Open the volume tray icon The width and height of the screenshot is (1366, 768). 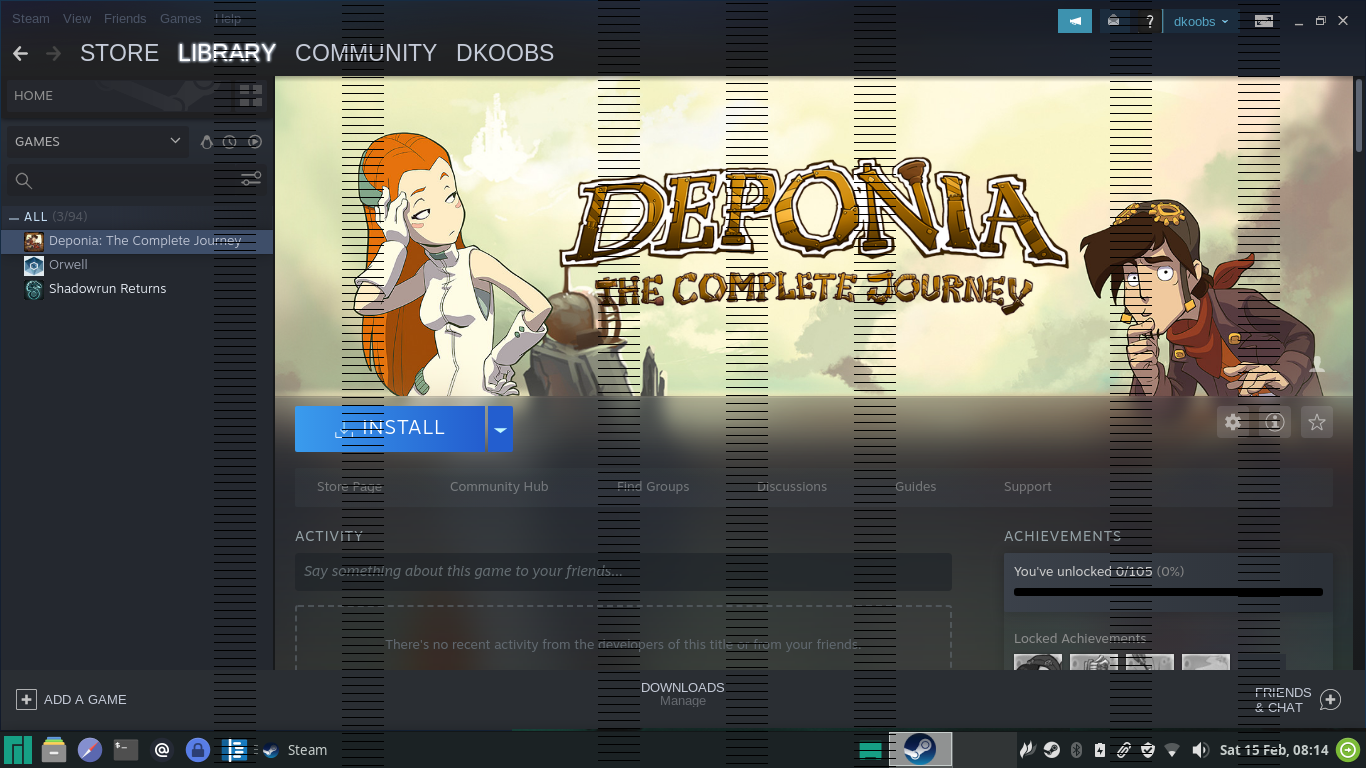click(x=1200, y=750)
